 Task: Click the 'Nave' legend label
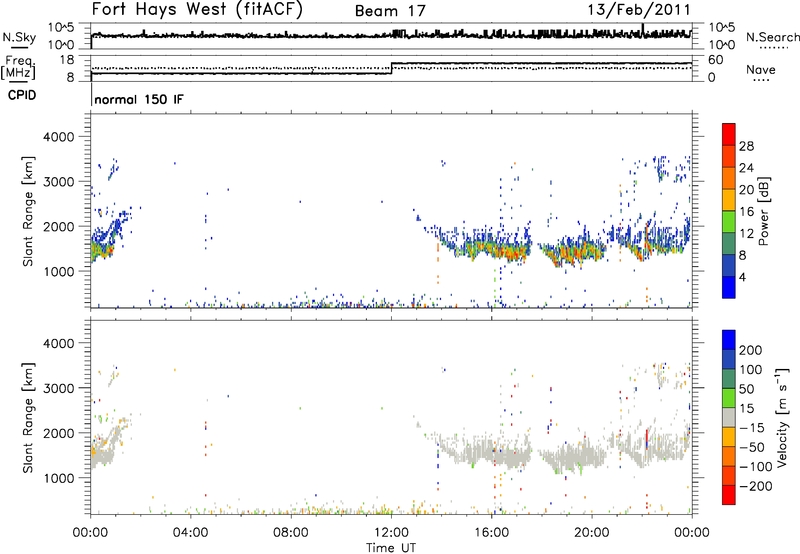pos(760,69)
